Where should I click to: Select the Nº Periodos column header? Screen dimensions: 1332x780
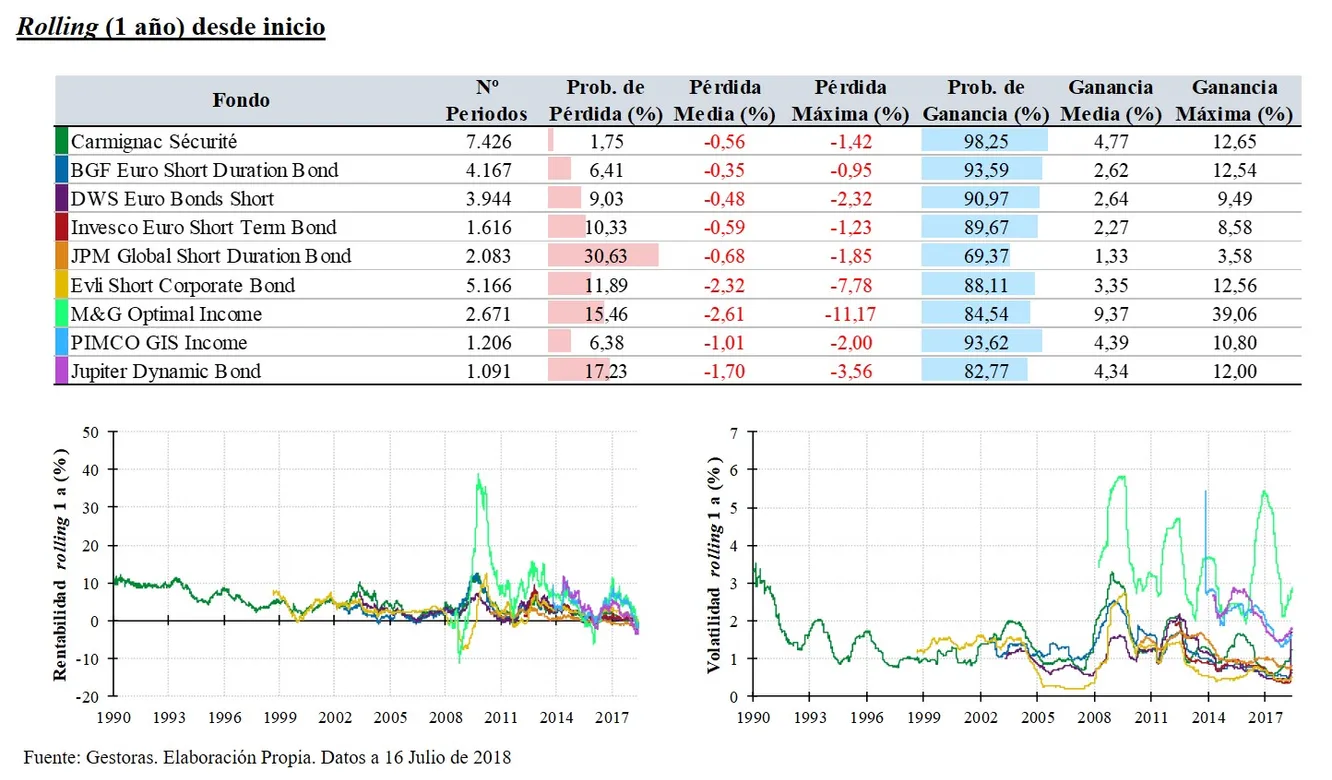(487, 101)
